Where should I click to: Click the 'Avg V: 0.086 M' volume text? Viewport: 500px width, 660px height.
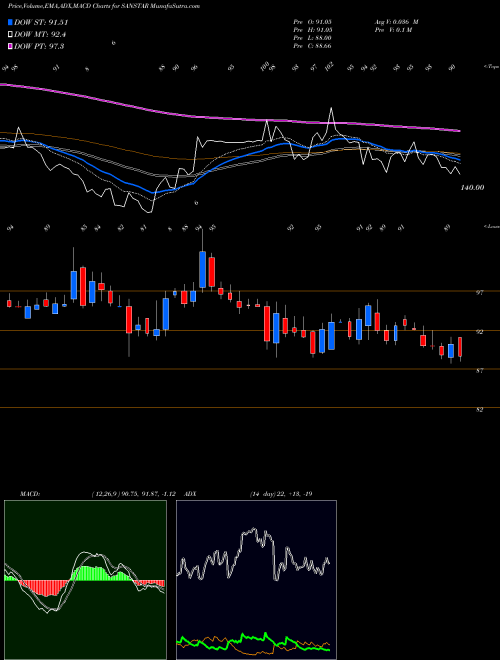396,22
